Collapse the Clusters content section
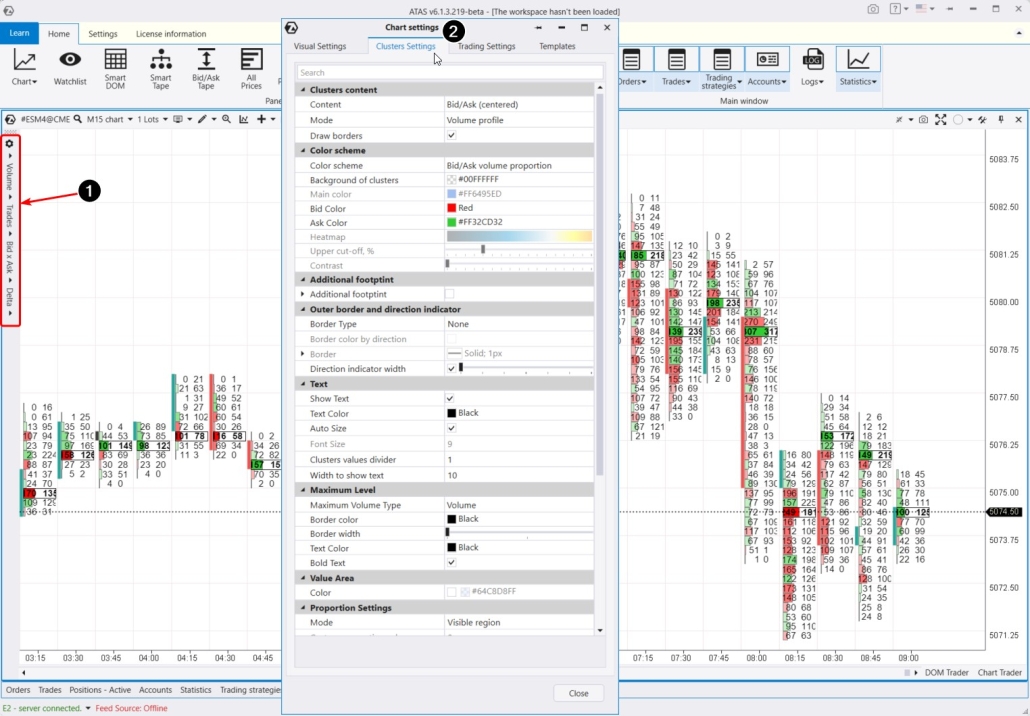 pos(303,89)
